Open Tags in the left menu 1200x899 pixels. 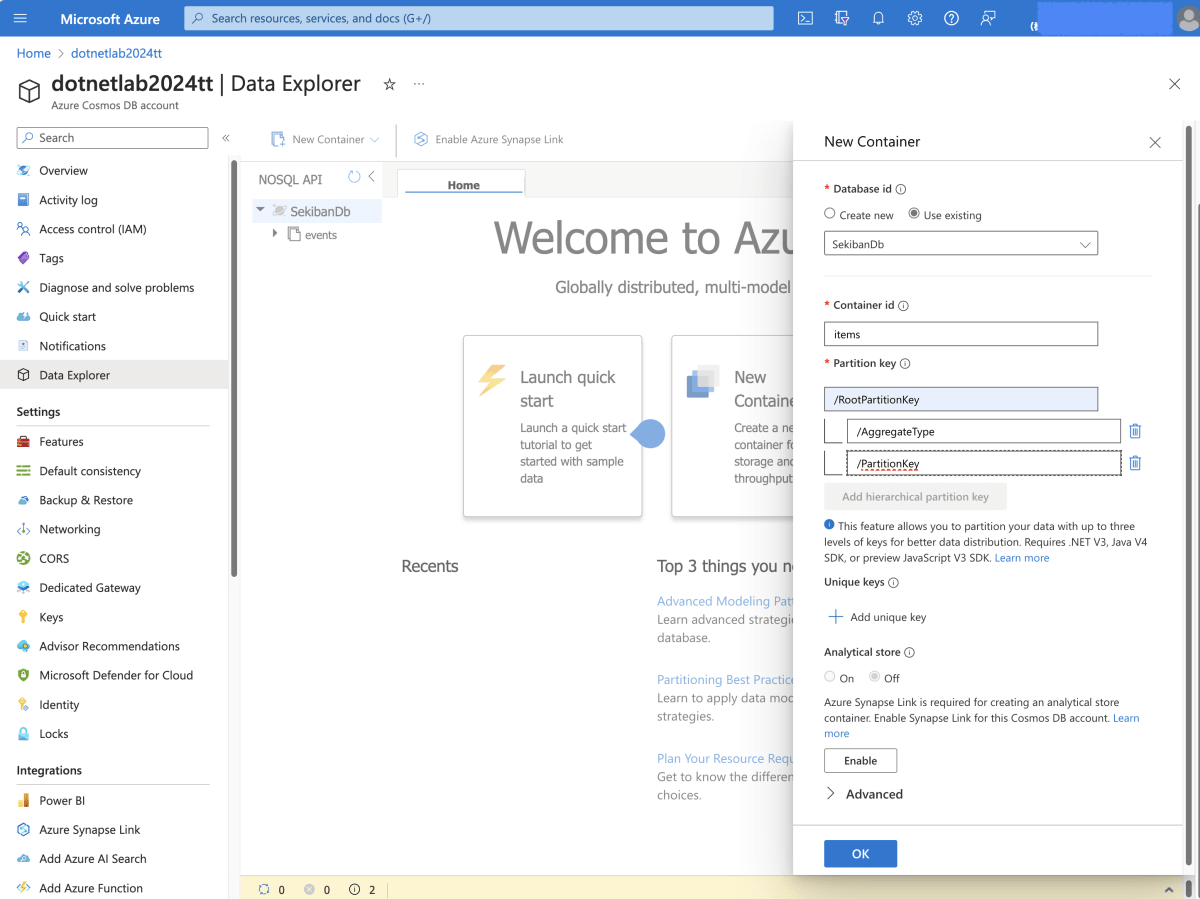51,258
